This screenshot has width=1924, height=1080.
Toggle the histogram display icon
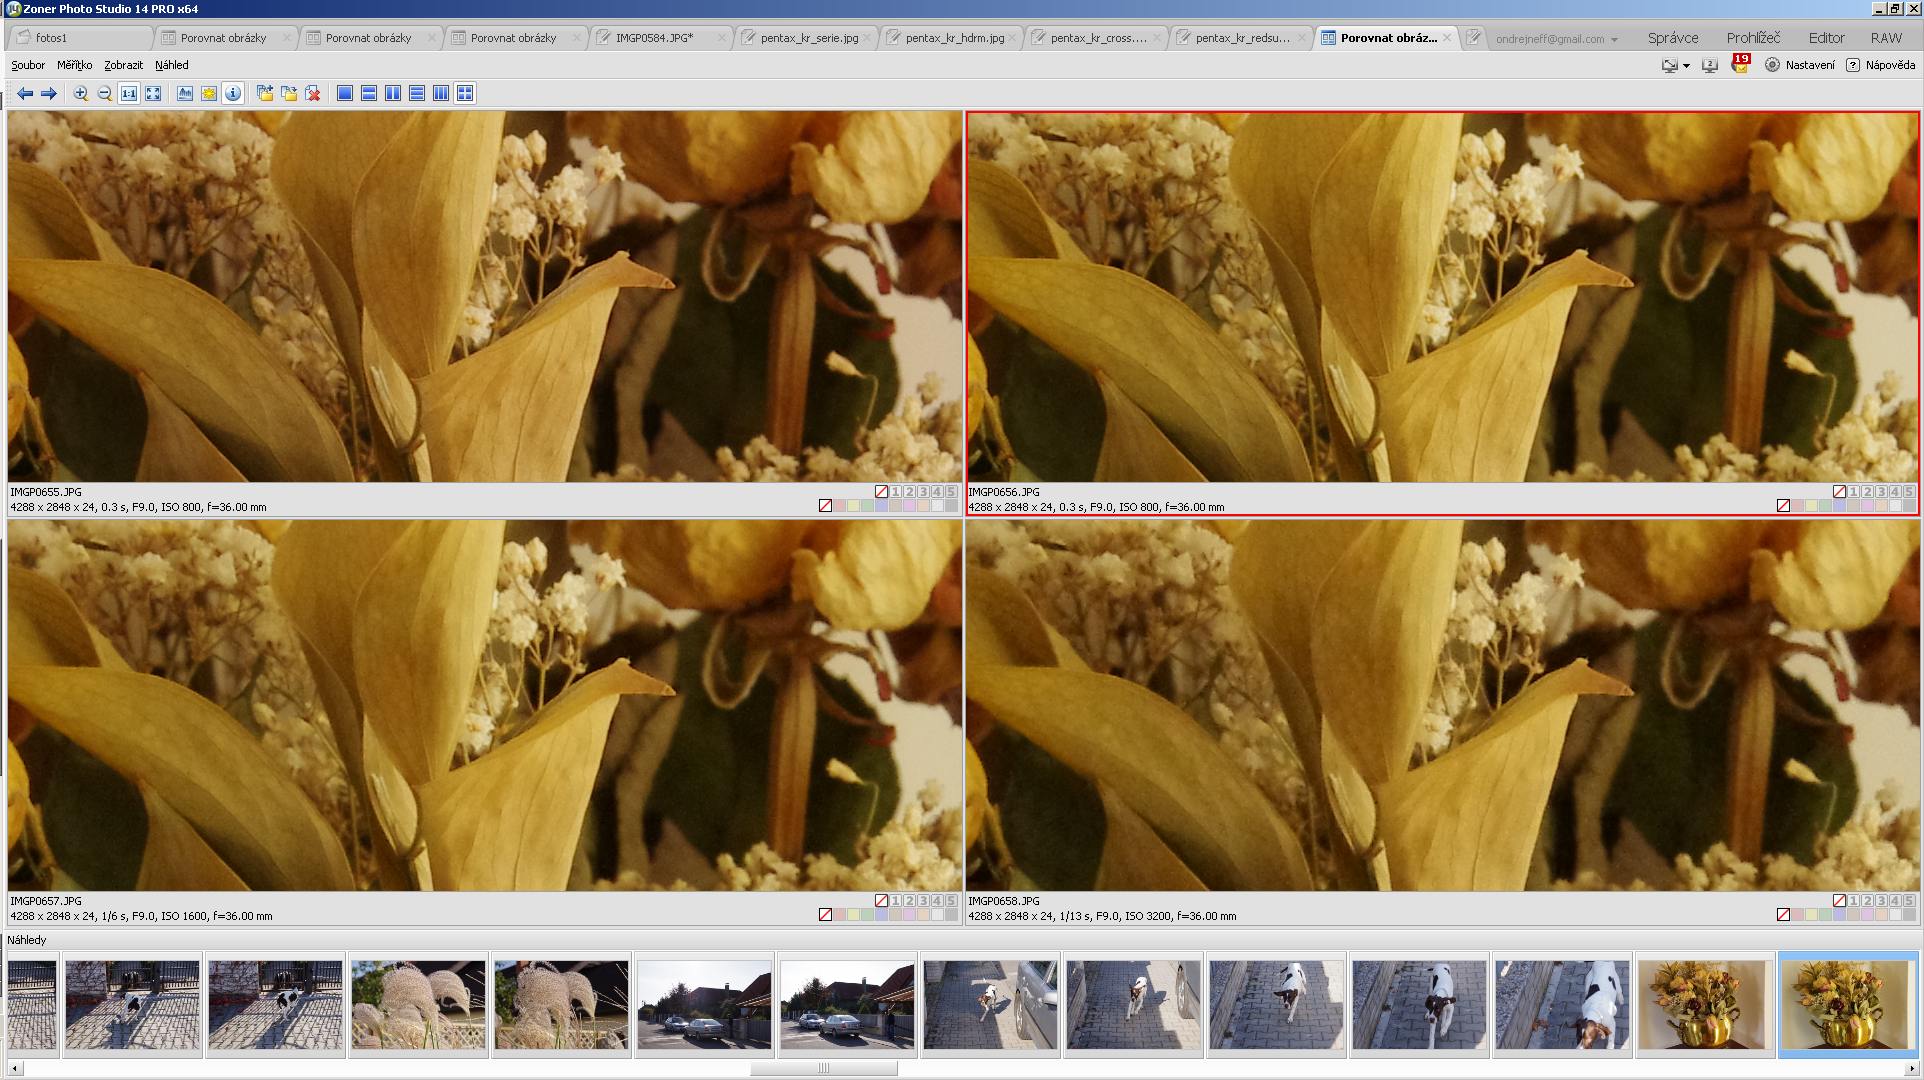(185, 93)
